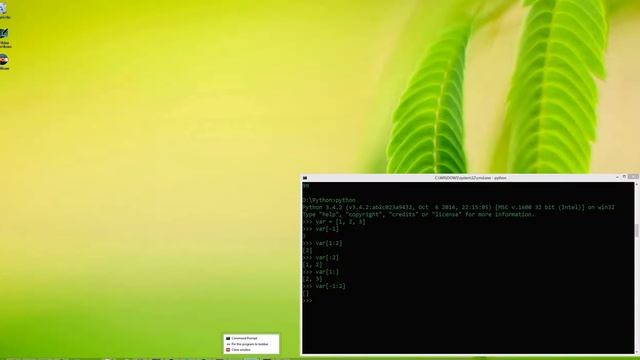Open the Recycle Bin desktop icon
The image size is (640, 360).
[4, 10]
